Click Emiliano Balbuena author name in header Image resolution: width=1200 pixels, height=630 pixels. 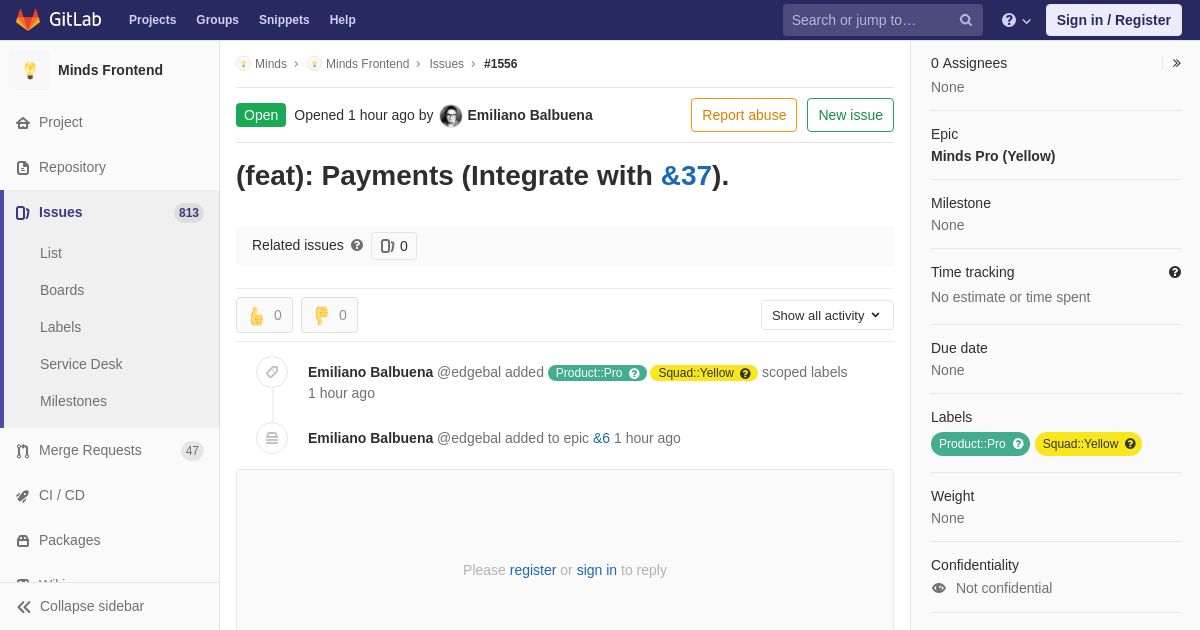[x=530, y=115]
